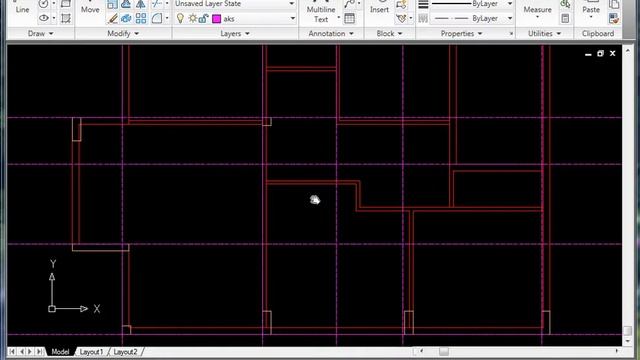Viewport: 640px width, 360px height.
Task: Click the Copy Clip icon in Clipboard
Action: click(614, 4)
